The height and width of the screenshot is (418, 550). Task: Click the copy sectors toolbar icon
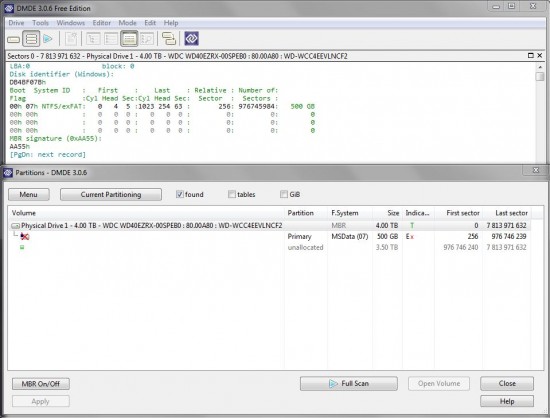tap(169, 39)
